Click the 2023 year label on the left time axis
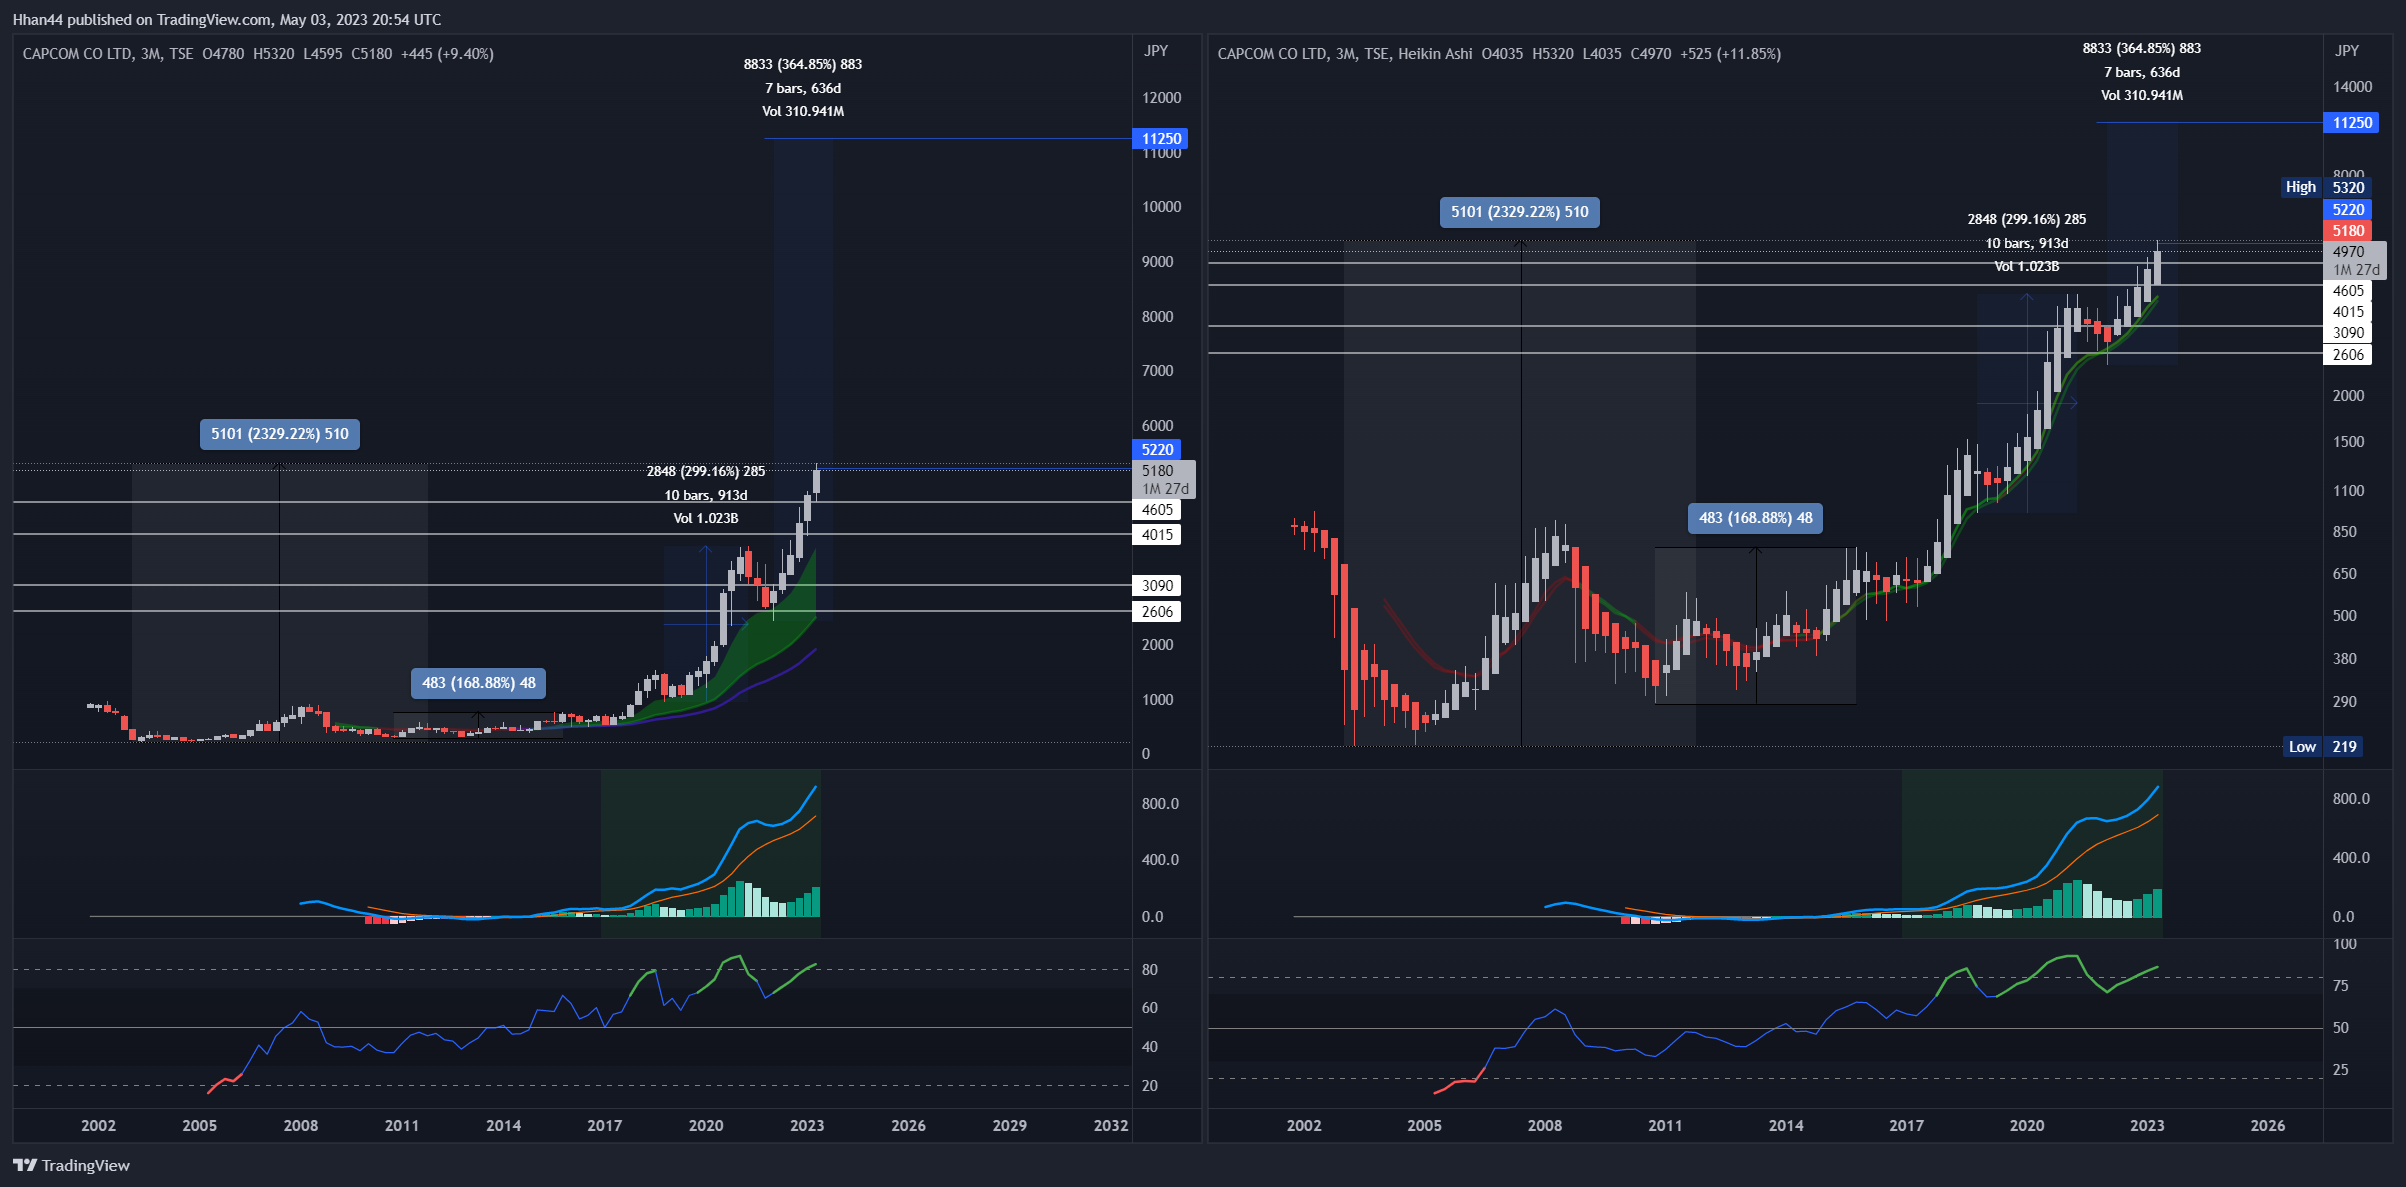 807,1125
